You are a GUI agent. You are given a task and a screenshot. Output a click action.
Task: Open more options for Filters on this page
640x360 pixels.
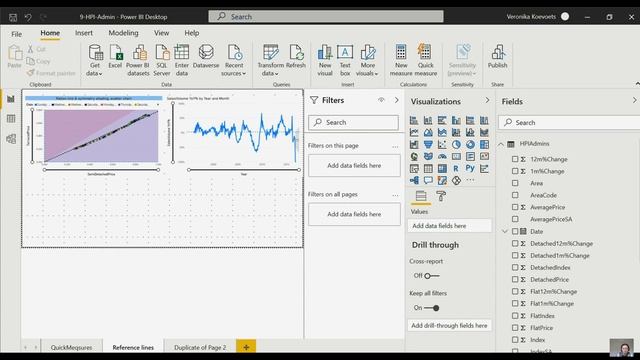click(x=395, y=147)
